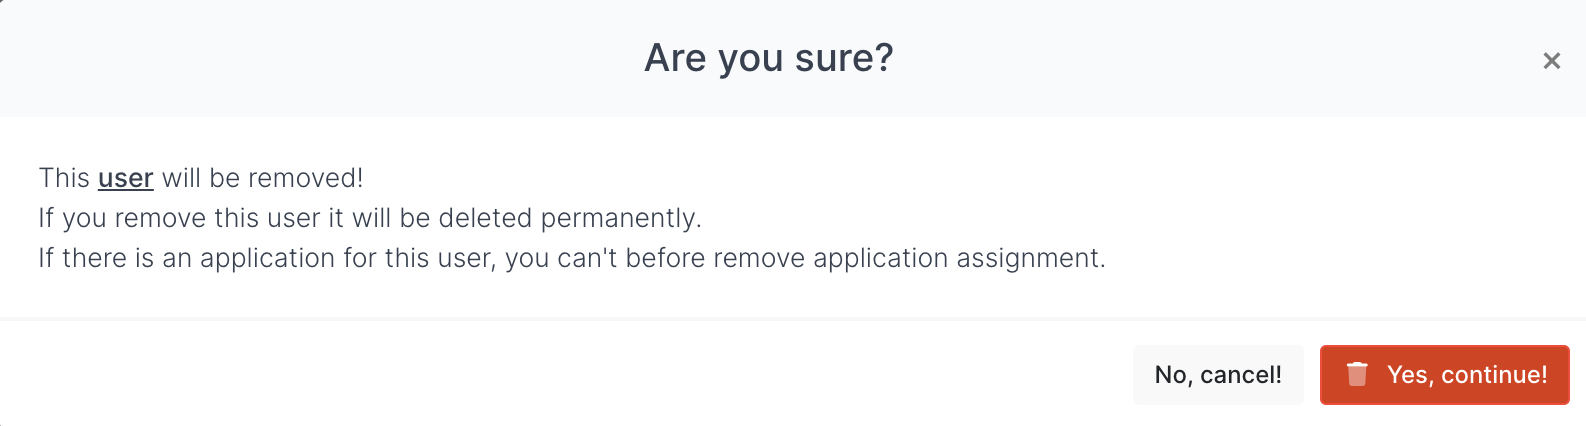Click the word "cancel!" on the grey button

point(1240,375)
